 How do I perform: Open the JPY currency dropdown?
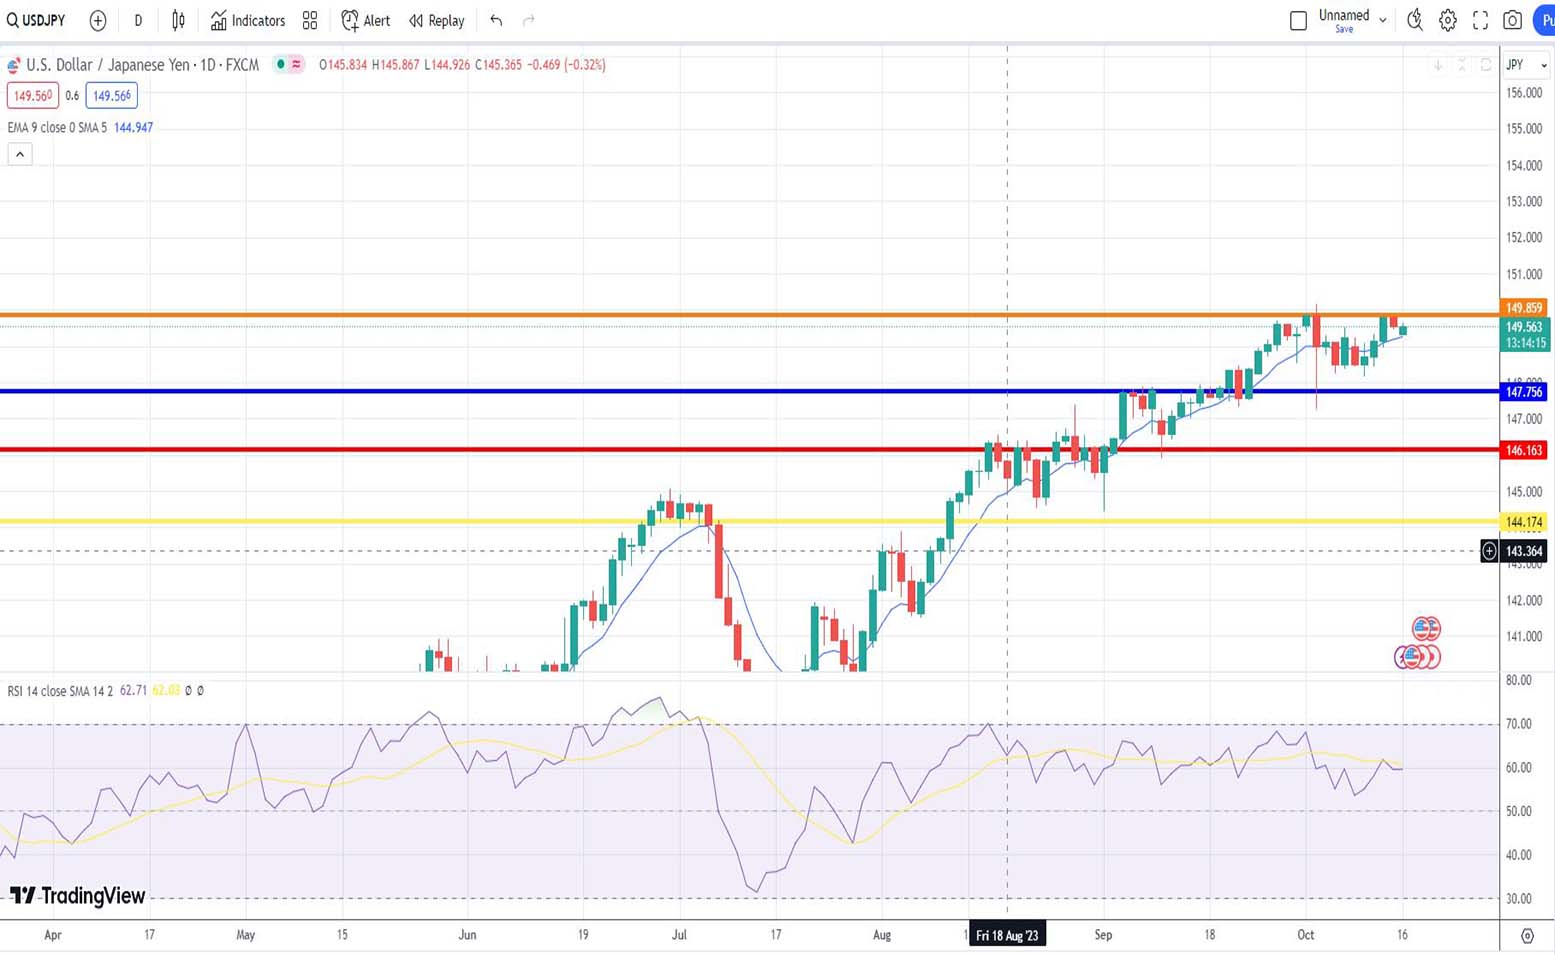coord(1526,65)
